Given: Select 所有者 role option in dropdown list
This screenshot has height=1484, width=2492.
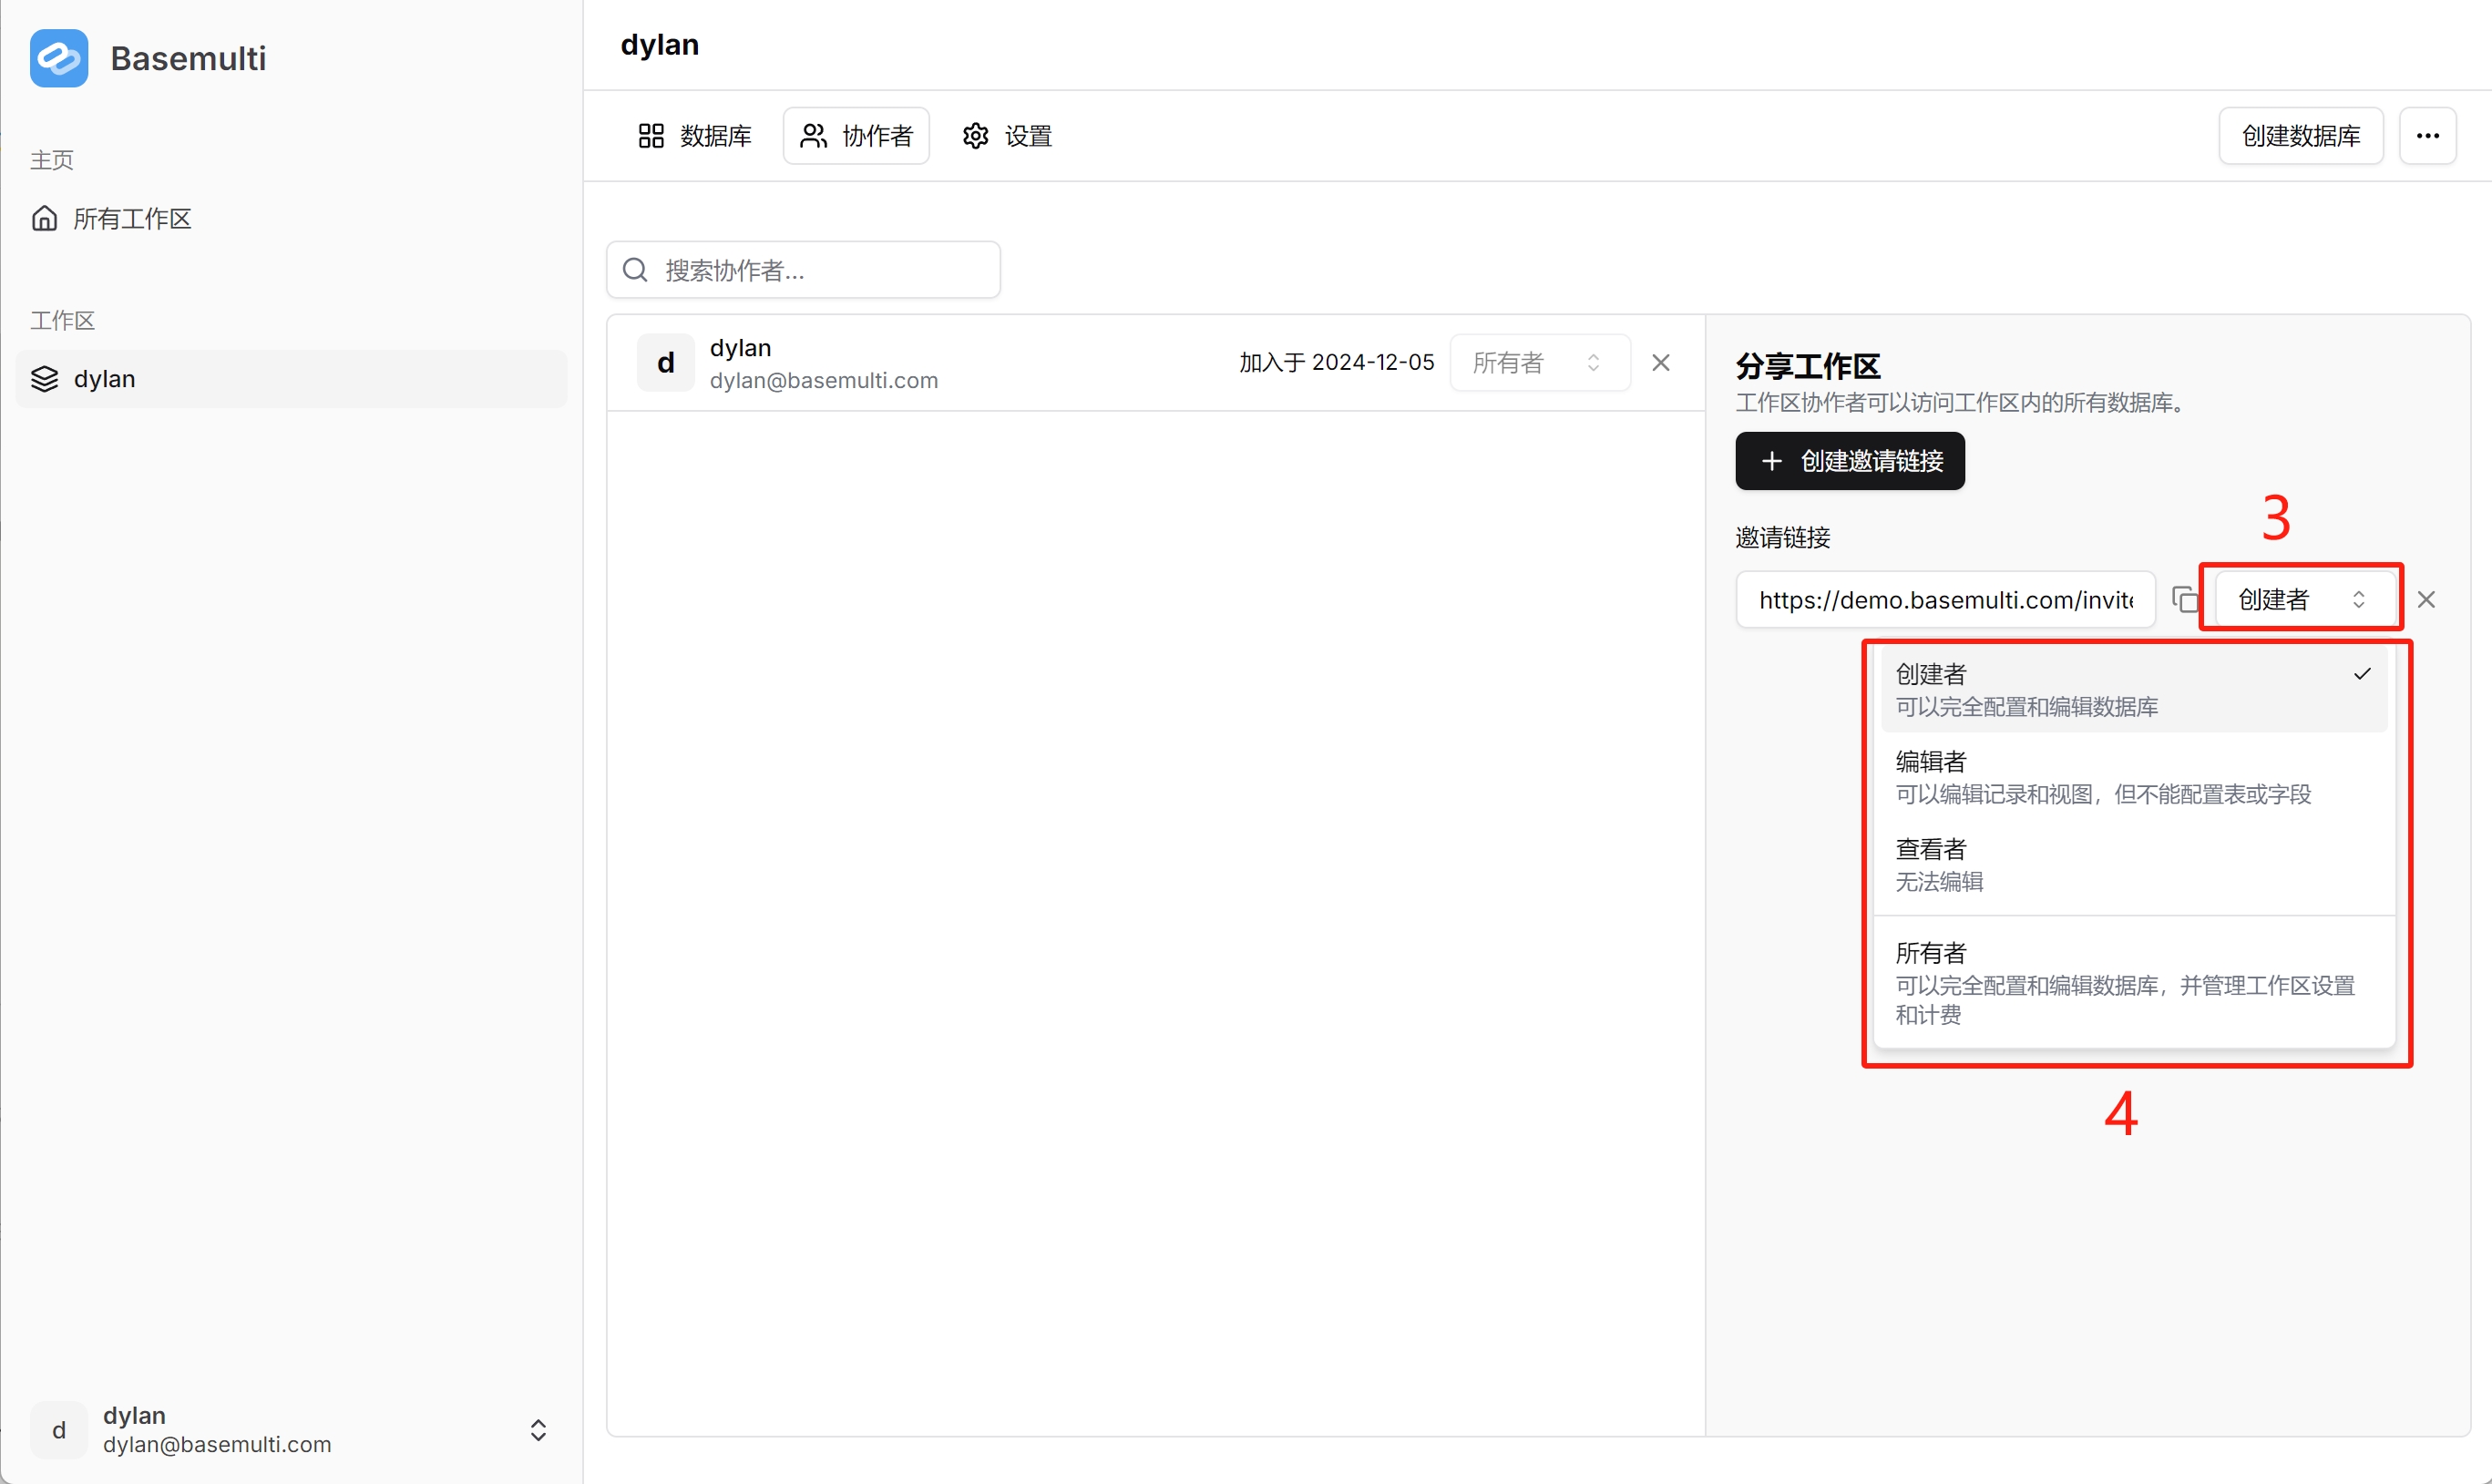Looking at the screenshot, I should tap(2134, 983).
